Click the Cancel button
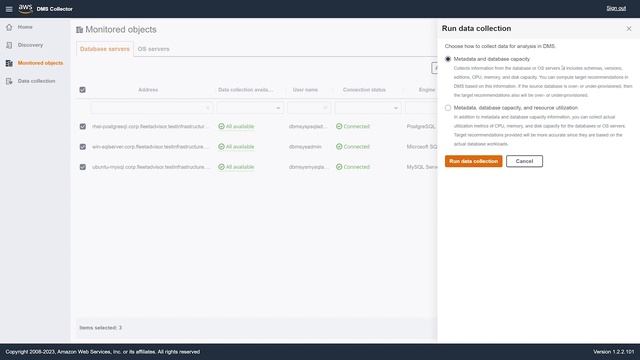Image resolution: width=640 pixels, height=360 pixels. (x=524, y=161)
